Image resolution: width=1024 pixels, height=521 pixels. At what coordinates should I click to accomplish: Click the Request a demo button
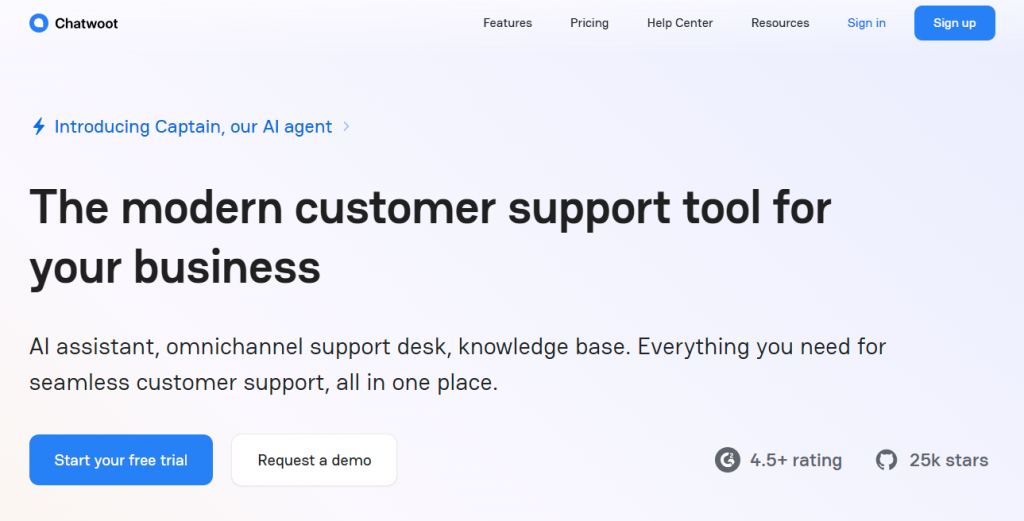coord(314,460)
